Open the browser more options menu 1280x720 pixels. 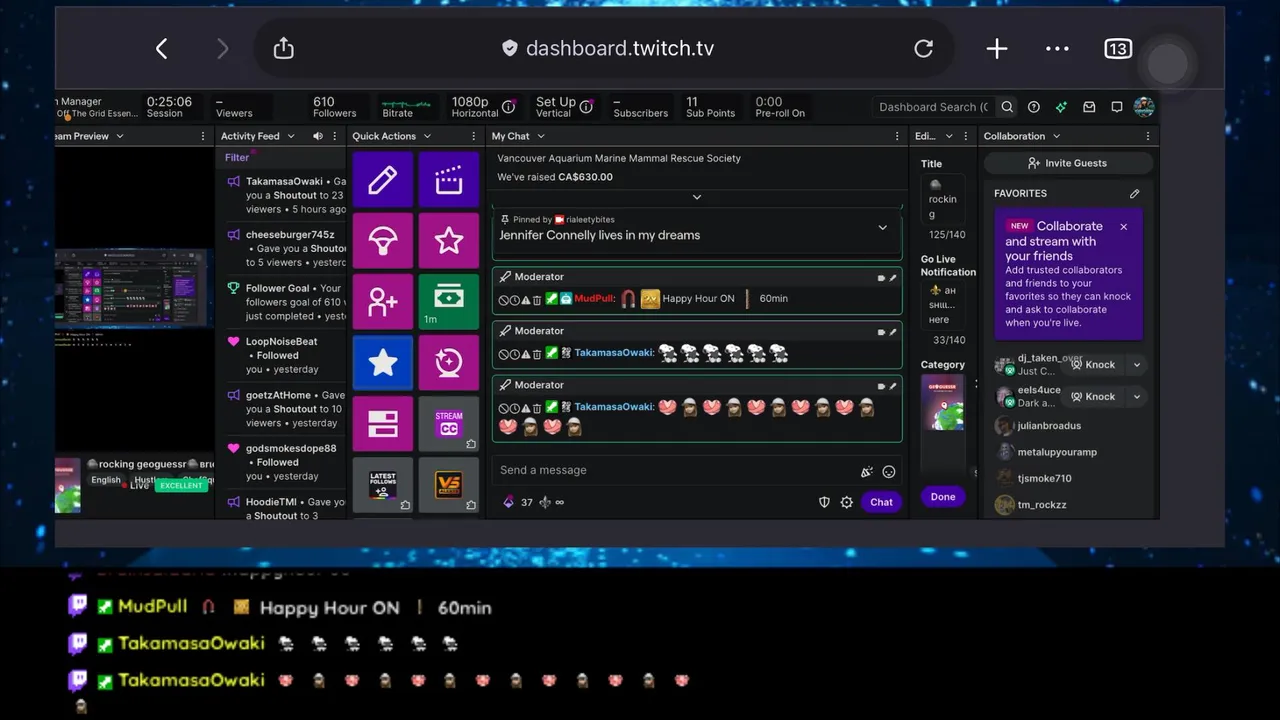tap(1057, 48)
